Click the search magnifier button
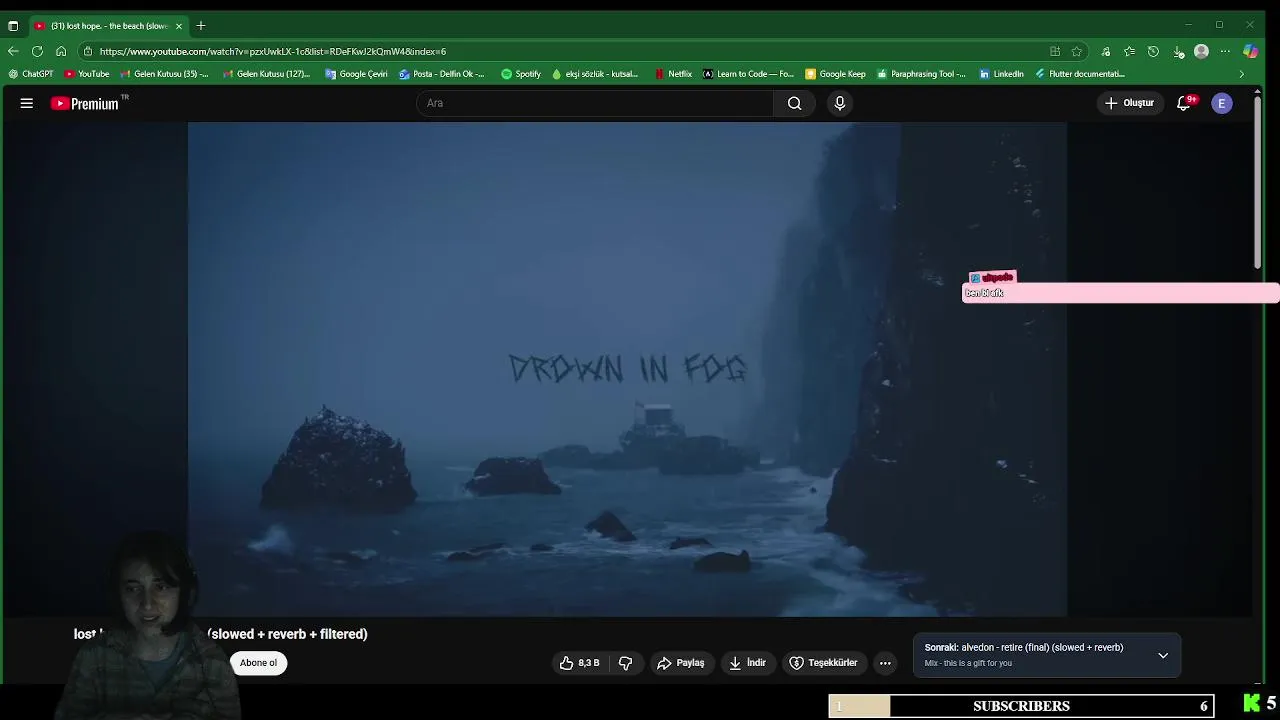 coord(794,103)
